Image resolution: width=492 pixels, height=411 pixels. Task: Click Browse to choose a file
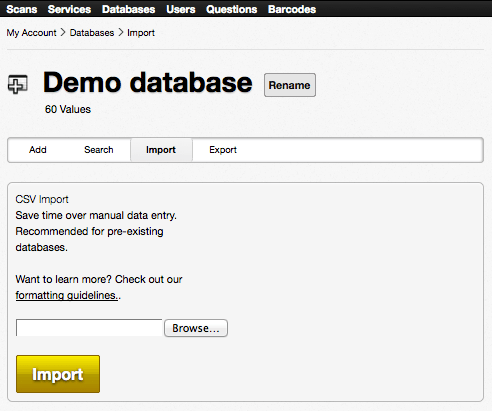point(196,328)
